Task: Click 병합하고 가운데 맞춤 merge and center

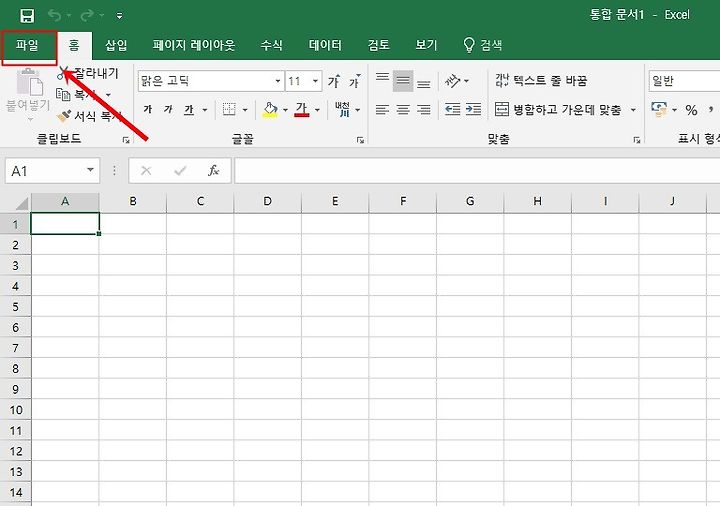Action: [559, 109]
